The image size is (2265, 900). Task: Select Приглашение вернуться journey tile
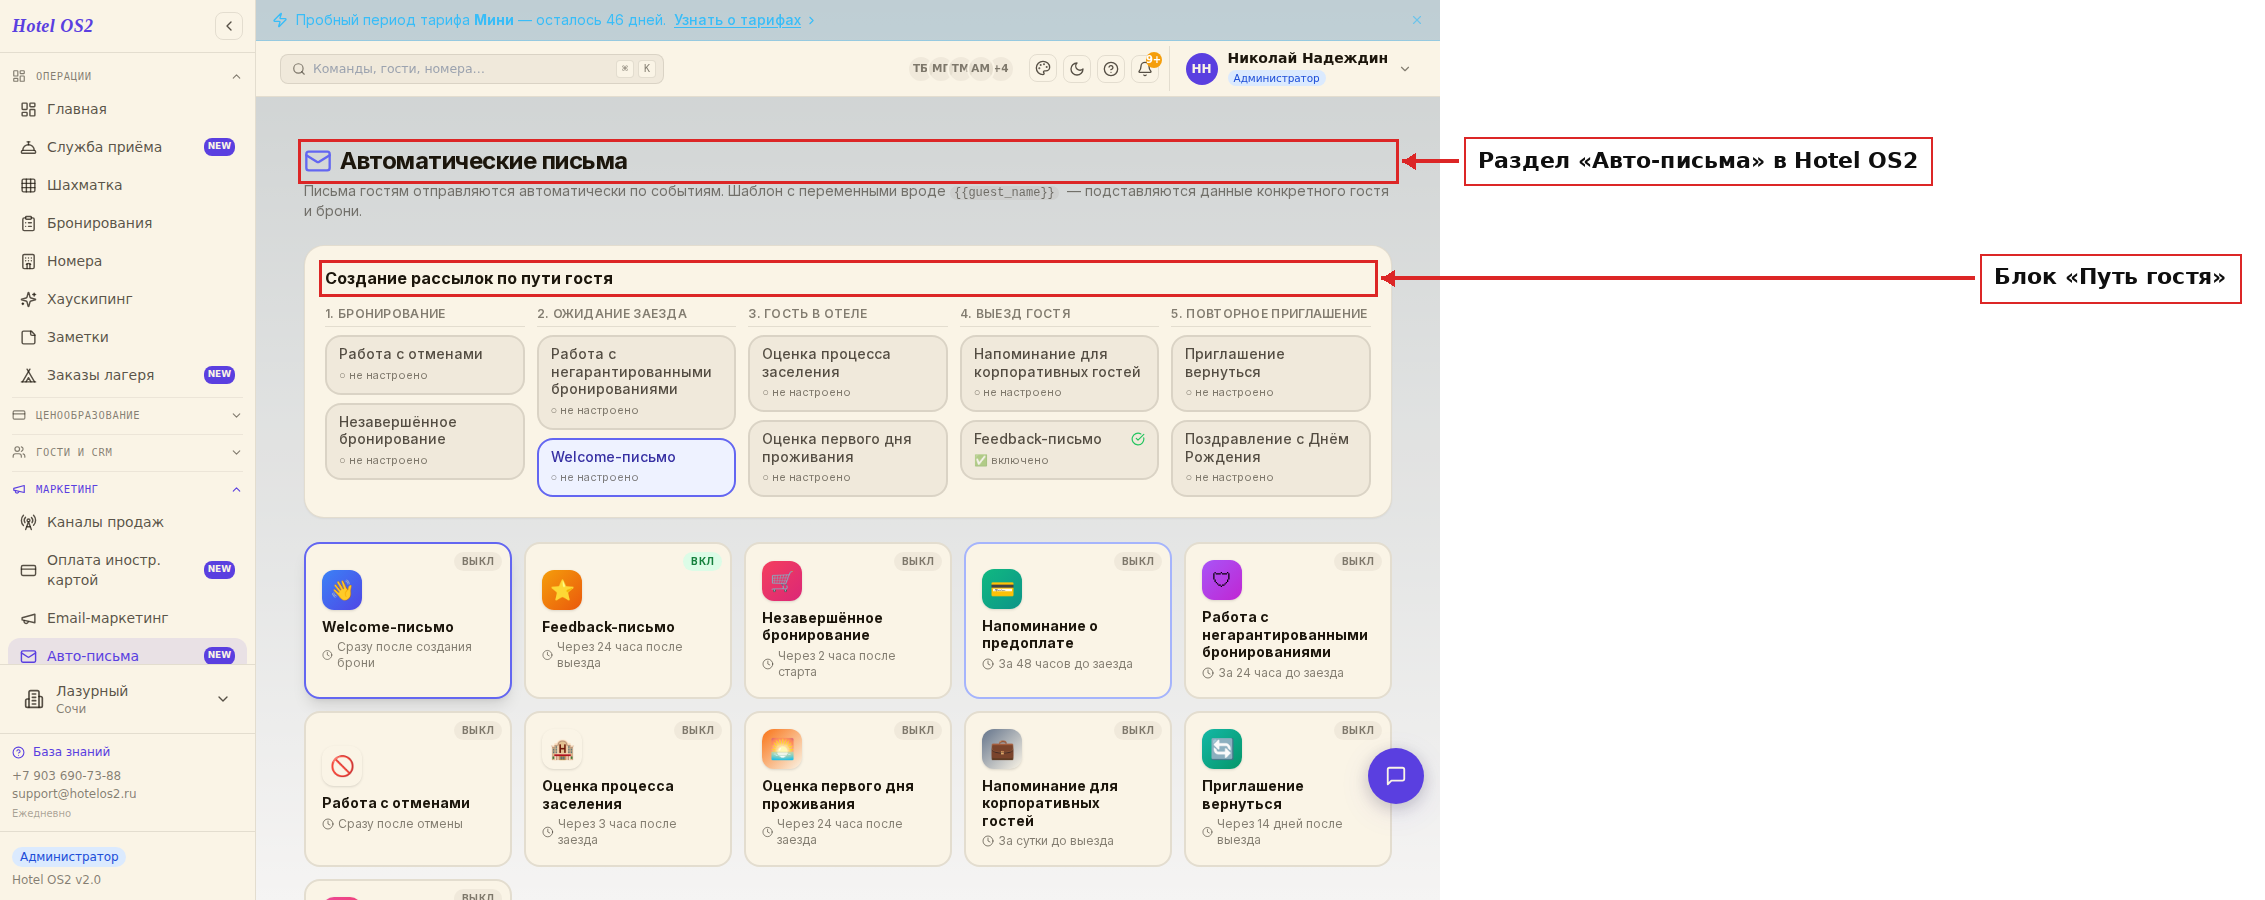click(x=1270, y=373)
